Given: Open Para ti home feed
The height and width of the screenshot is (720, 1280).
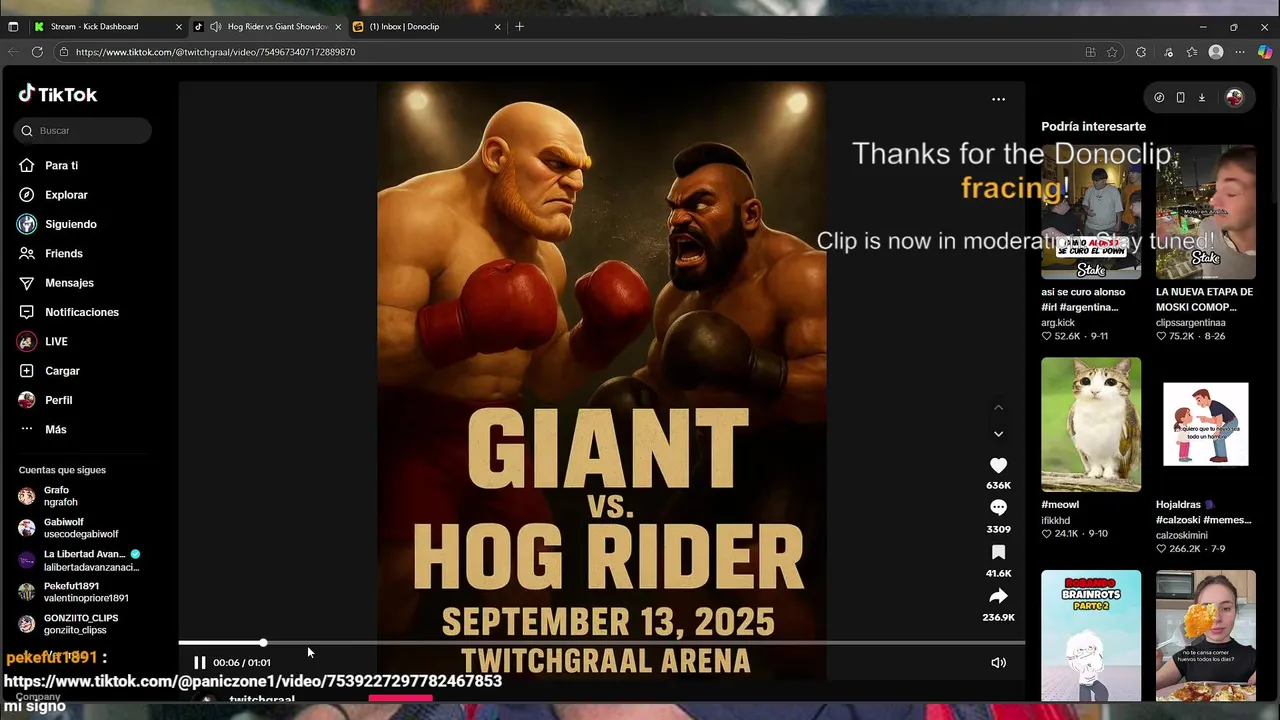Looking at the screenshot, I should pos(48,165).
